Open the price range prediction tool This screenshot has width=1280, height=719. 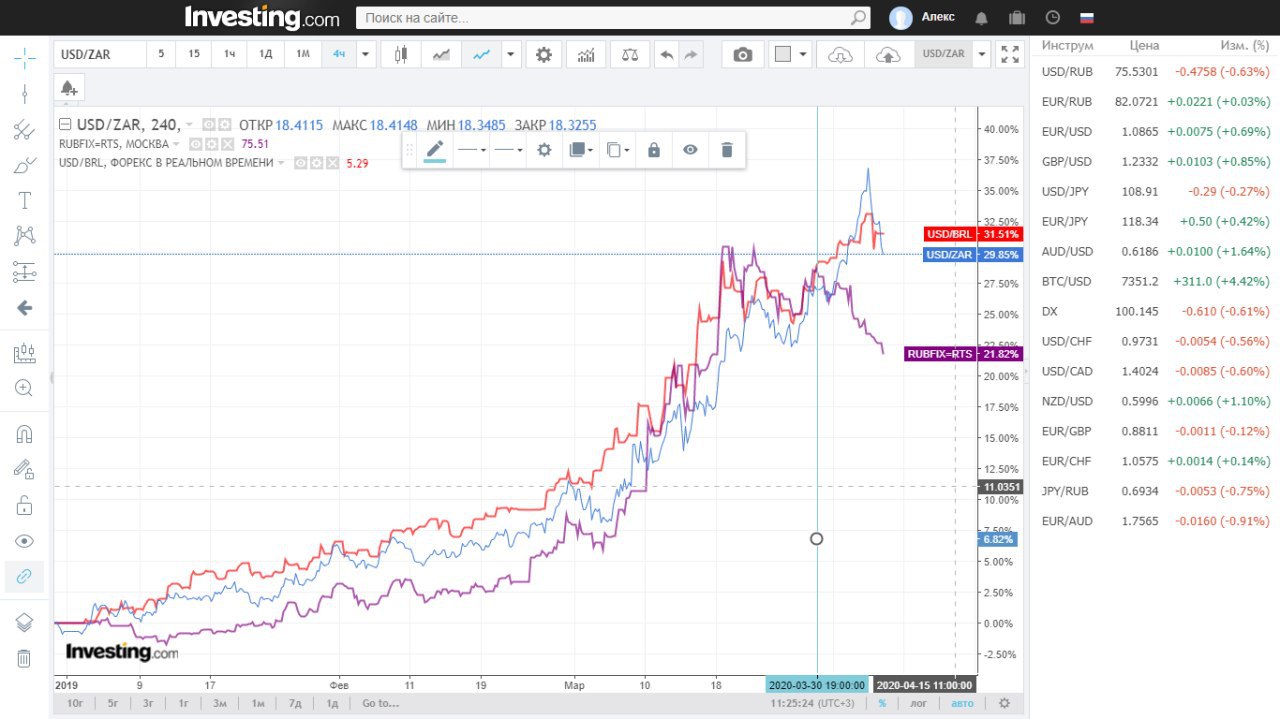coord(24,272)
